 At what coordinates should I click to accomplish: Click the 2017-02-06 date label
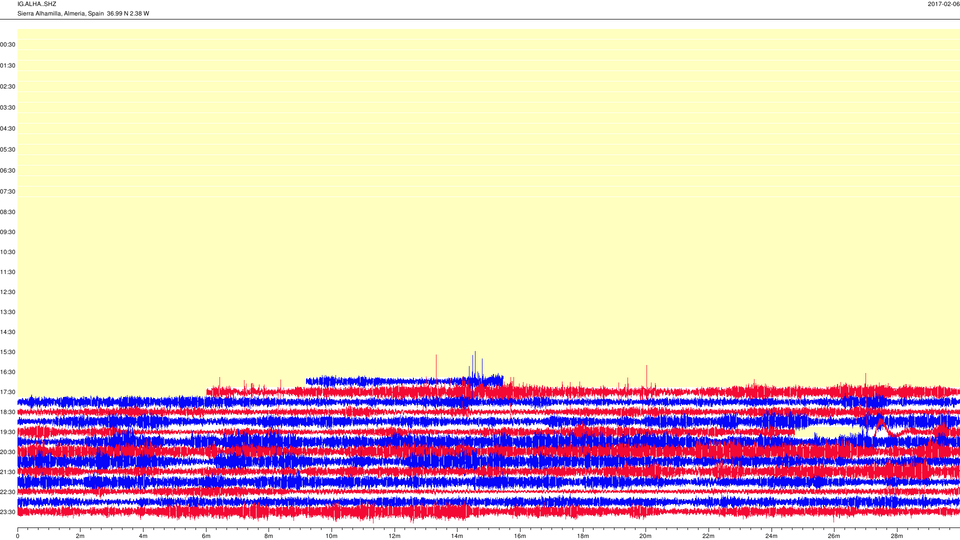coord(943,4)
